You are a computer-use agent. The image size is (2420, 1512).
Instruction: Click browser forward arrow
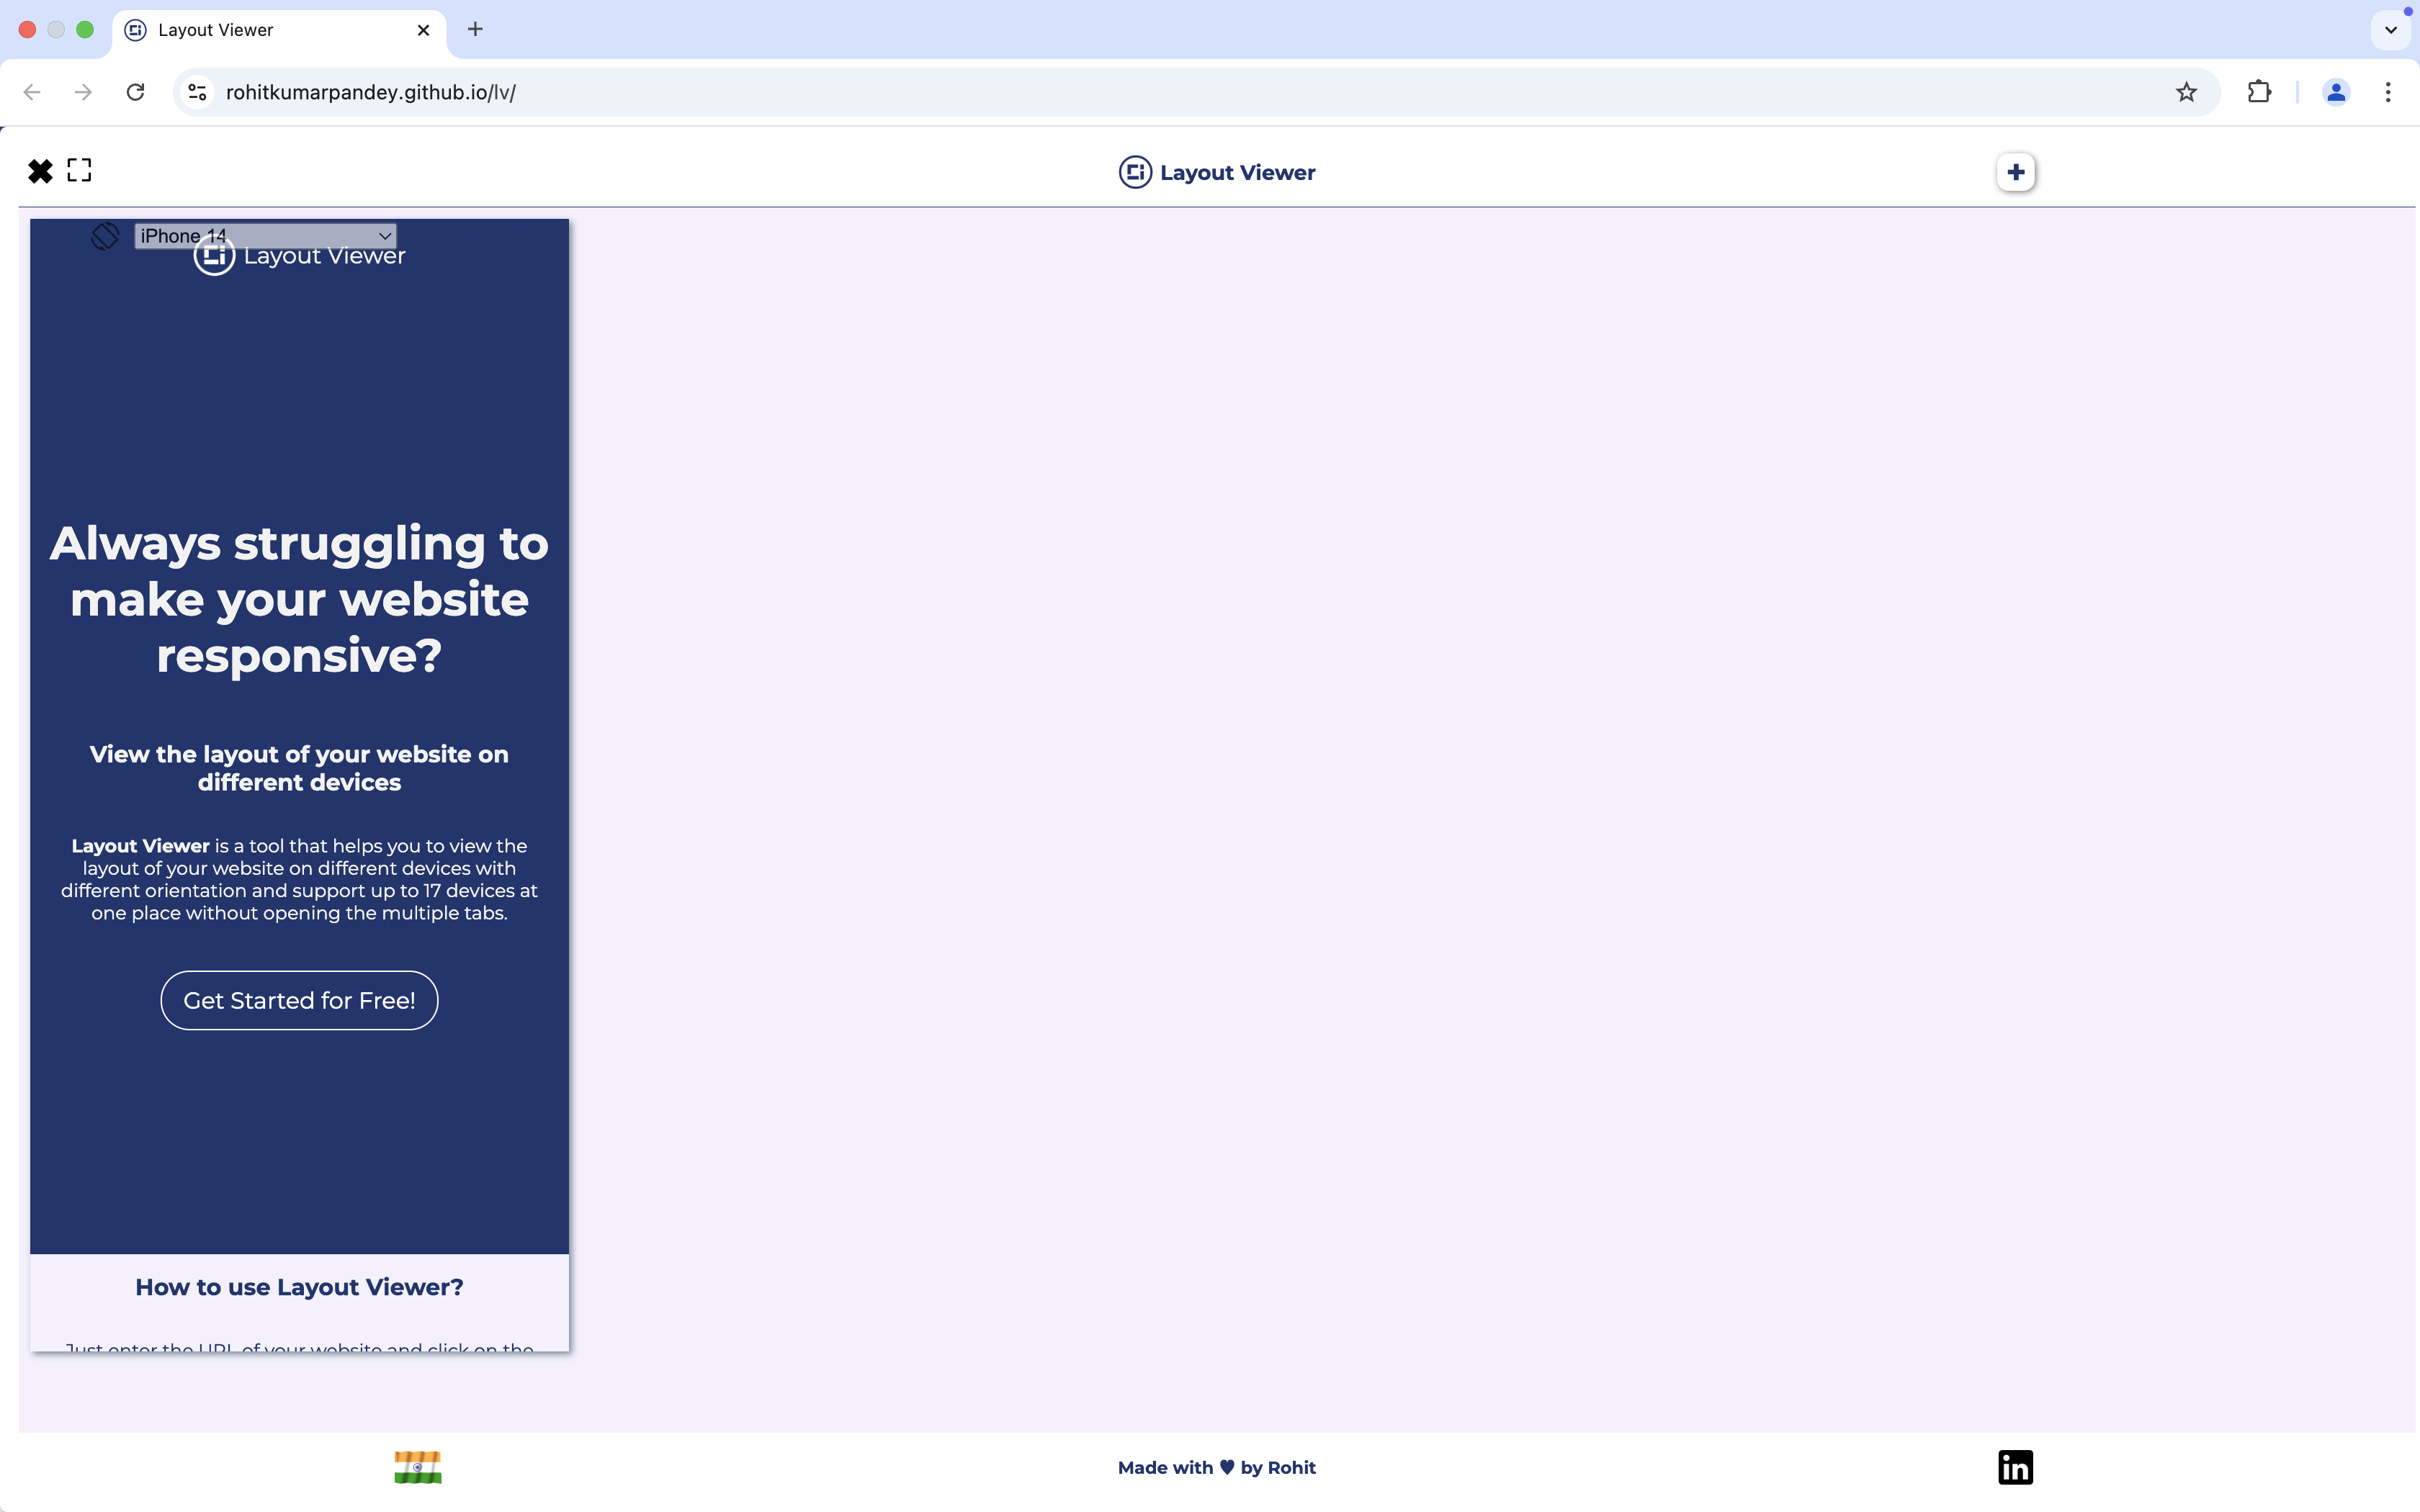pyautogui.click(x=84, y=92)
